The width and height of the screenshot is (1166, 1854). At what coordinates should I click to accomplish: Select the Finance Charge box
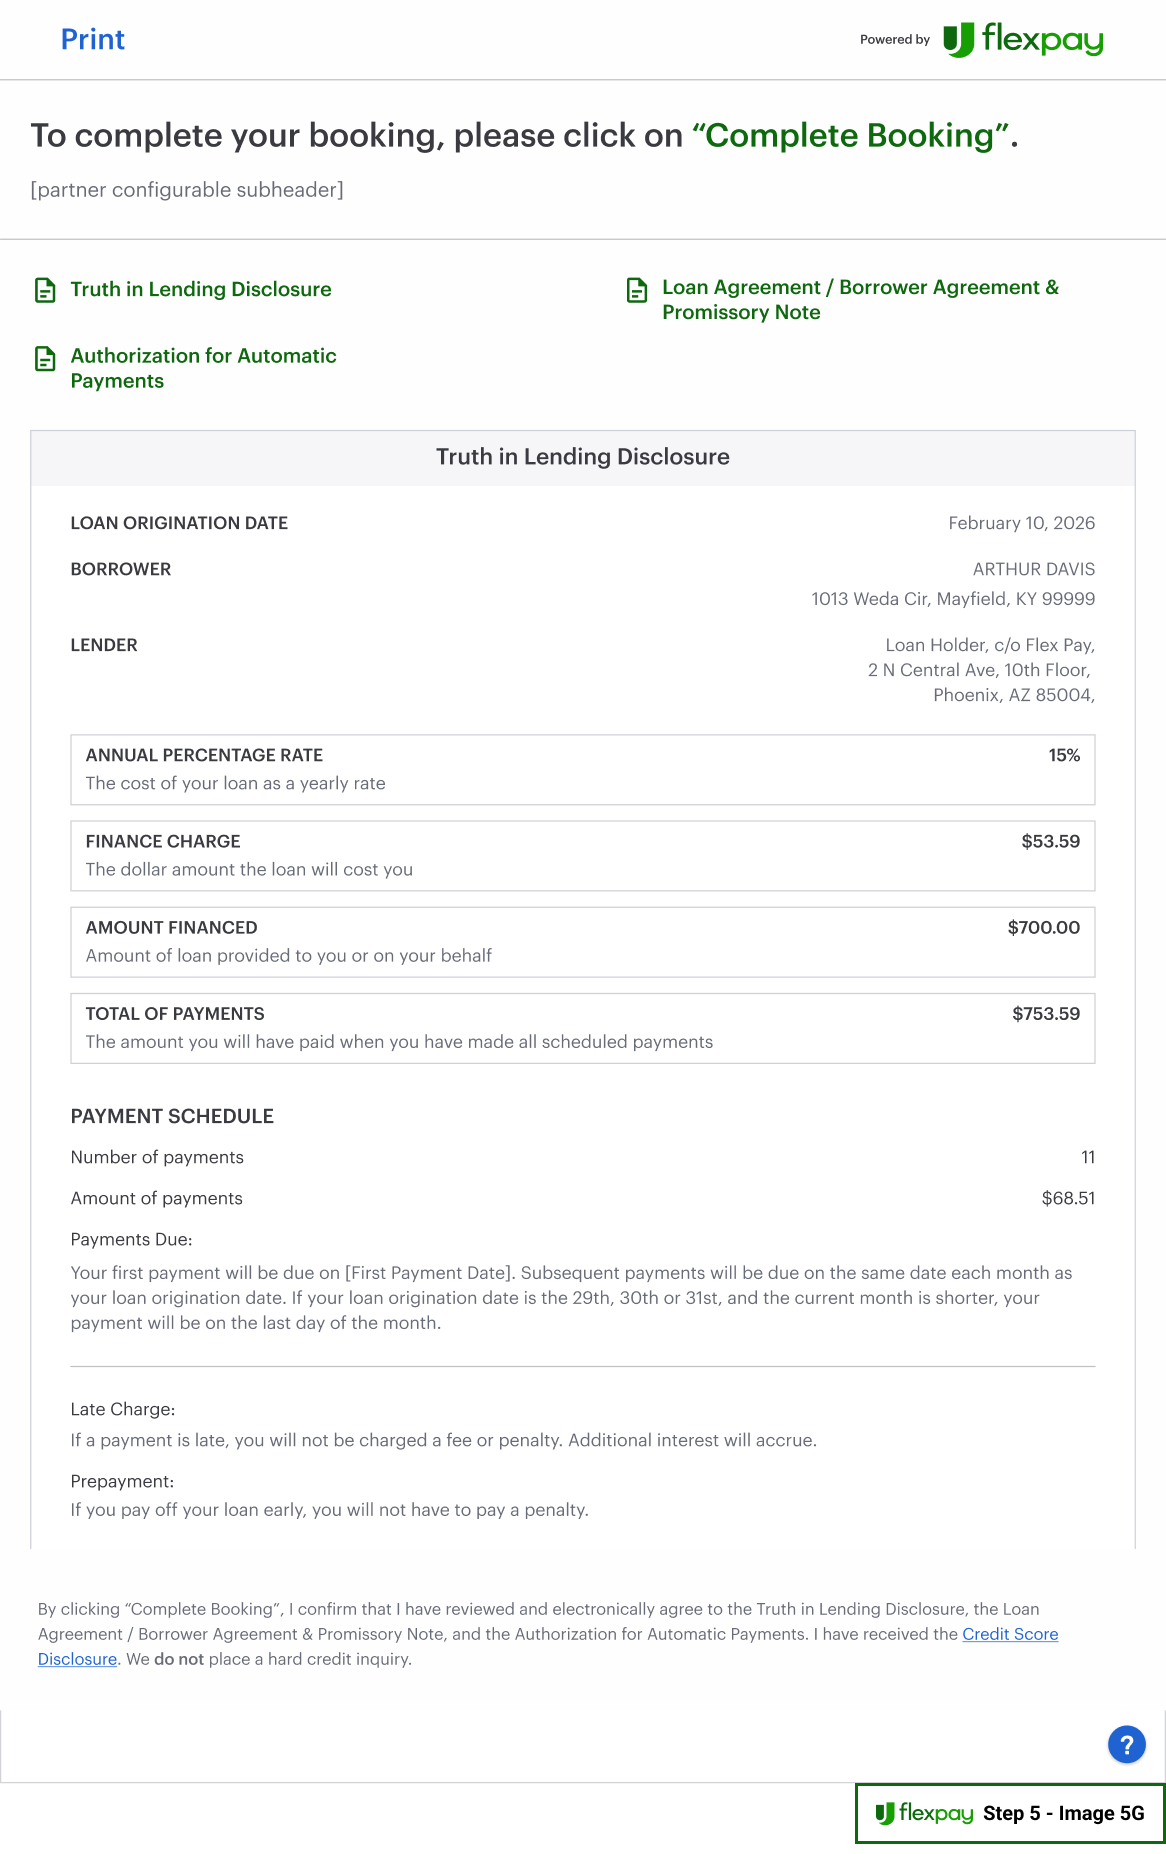coord(583,856)
